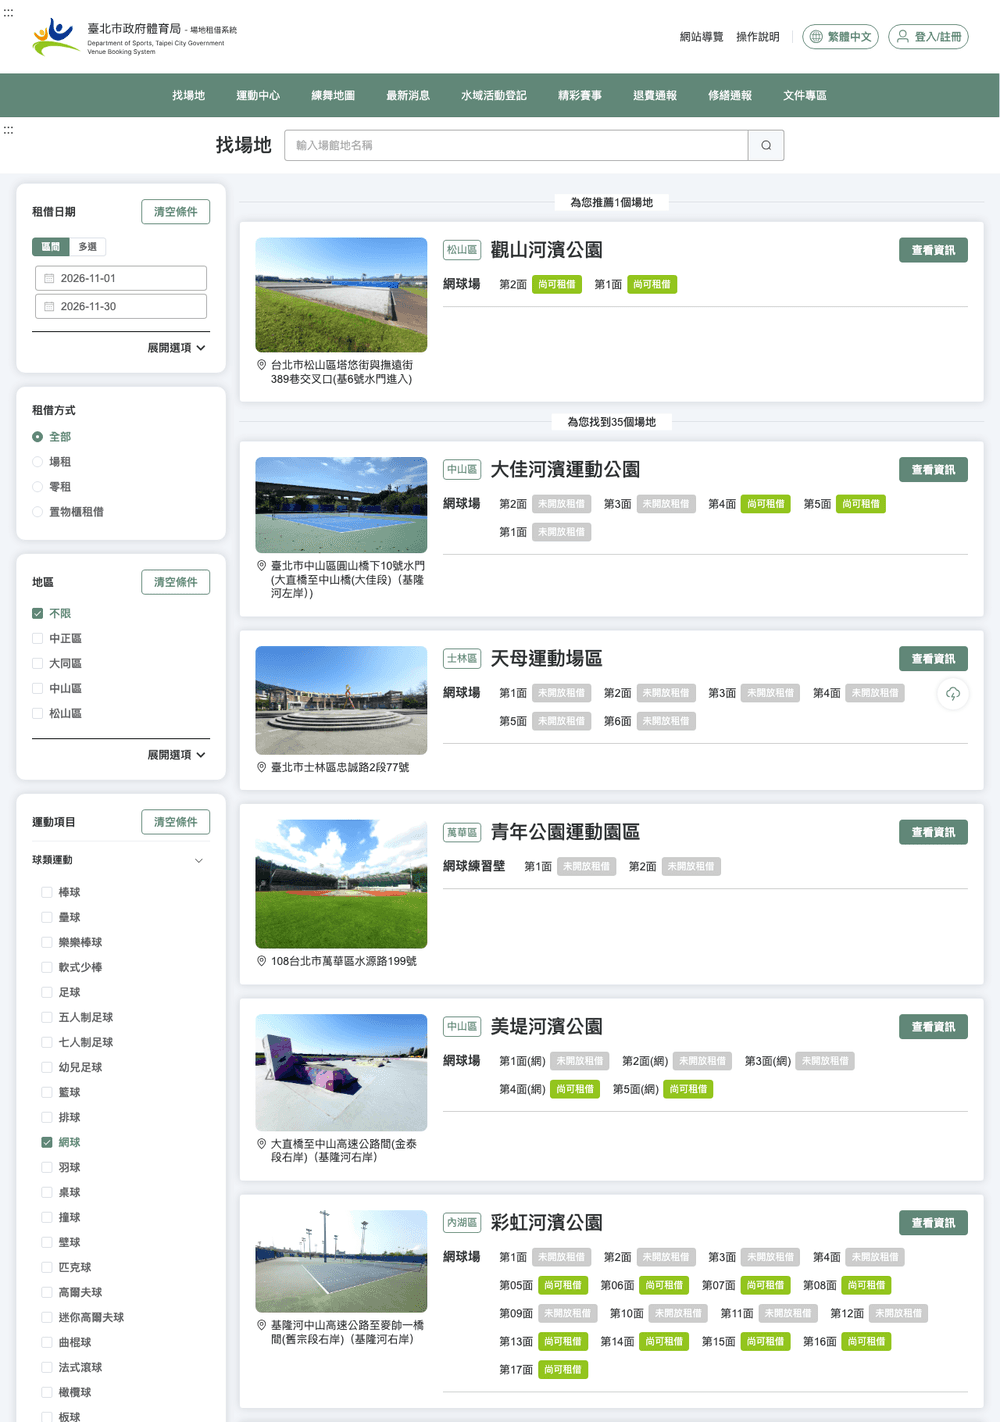This screenshot has height=1422, width=1000.
Task: Open the 水域活動登記 navigation item
Action: [x=494, y=95]
